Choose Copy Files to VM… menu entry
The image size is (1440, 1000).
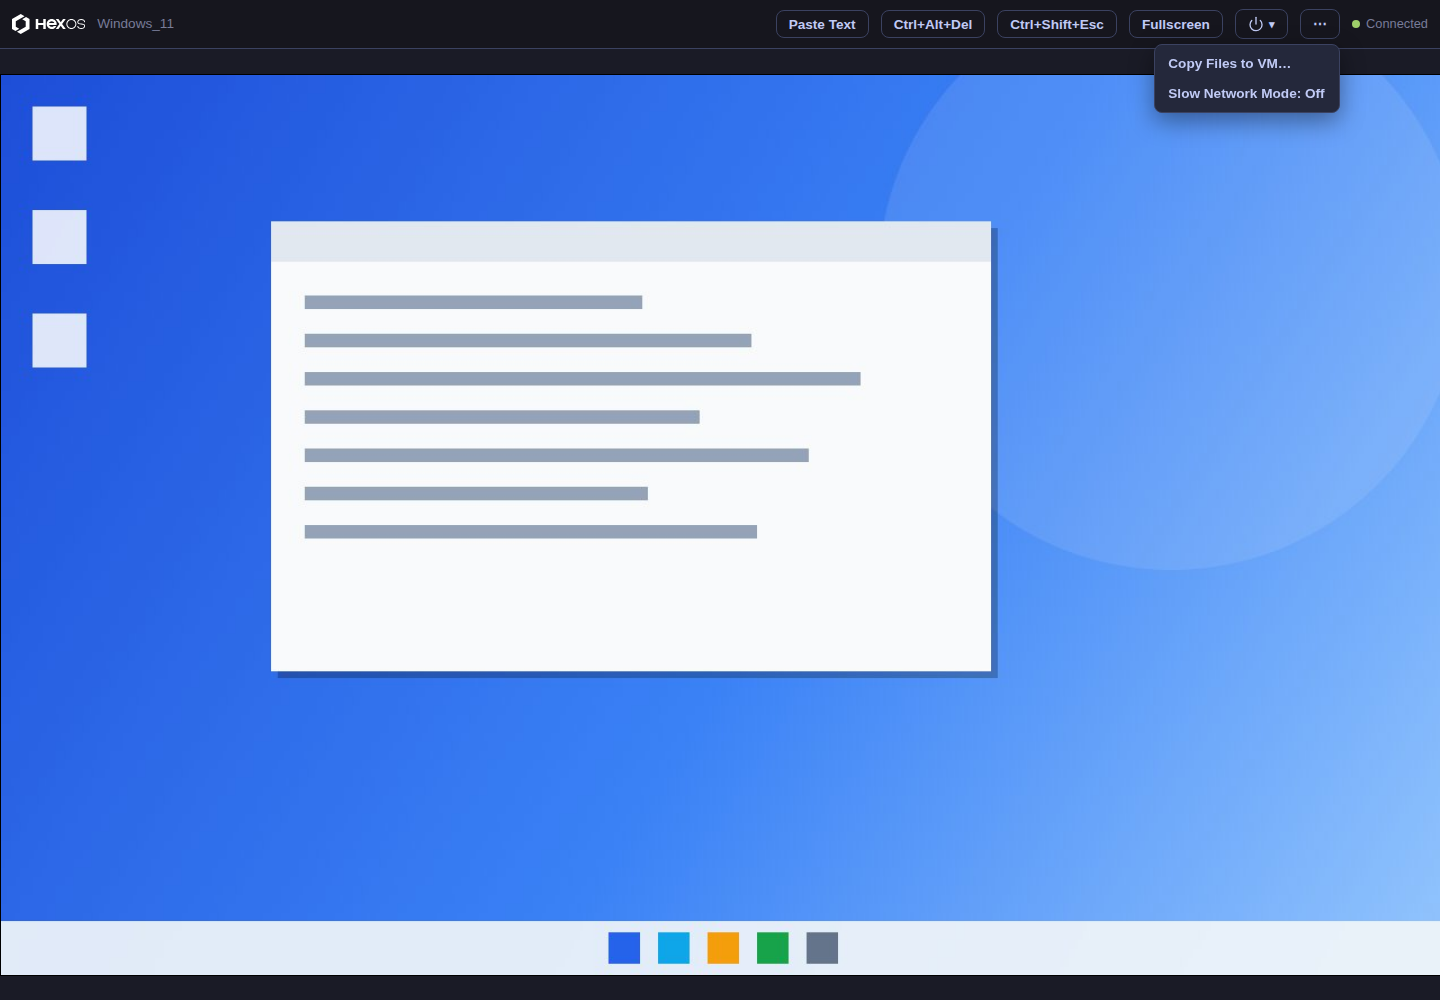(x=1246, y=63)
